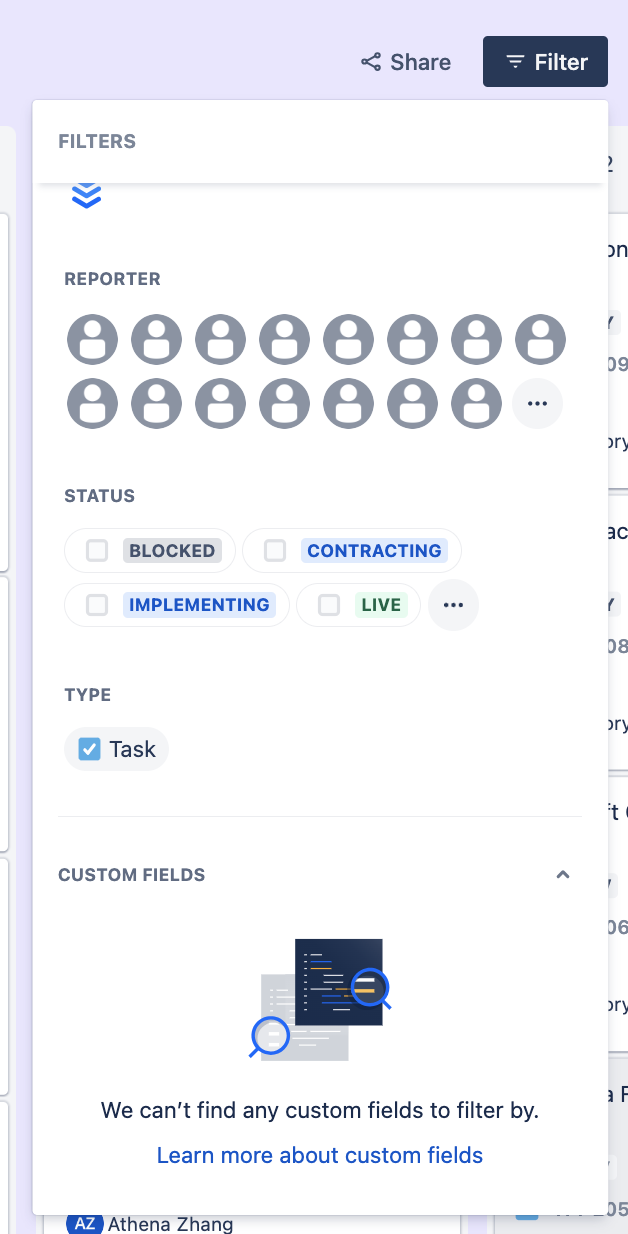
Task: Click the Share button
Action: pos(406,62)
